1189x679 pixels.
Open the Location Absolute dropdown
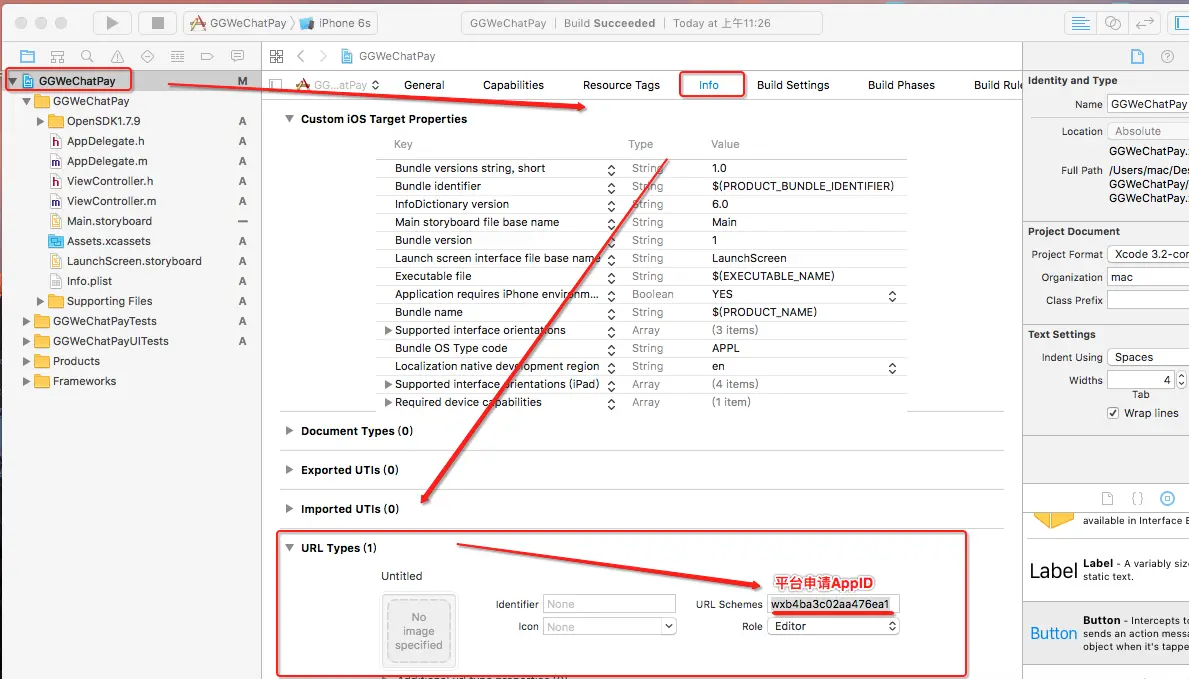pyautogui.click(x=1147, y=131)
